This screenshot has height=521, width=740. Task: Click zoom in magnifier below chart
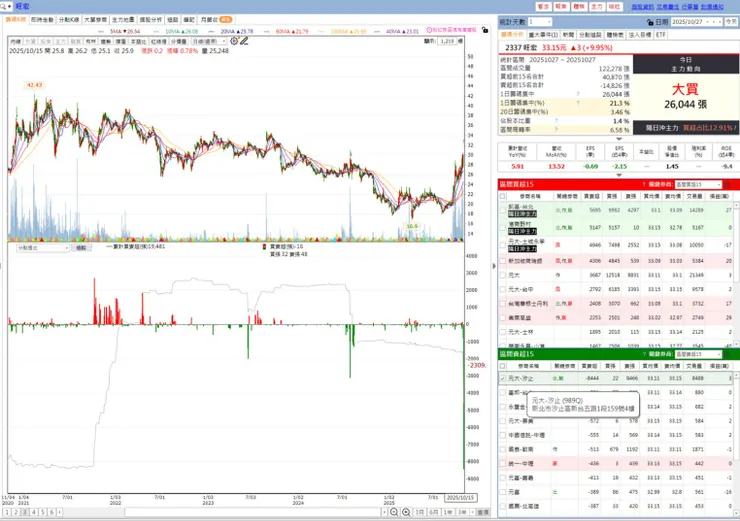click(406, 512)
